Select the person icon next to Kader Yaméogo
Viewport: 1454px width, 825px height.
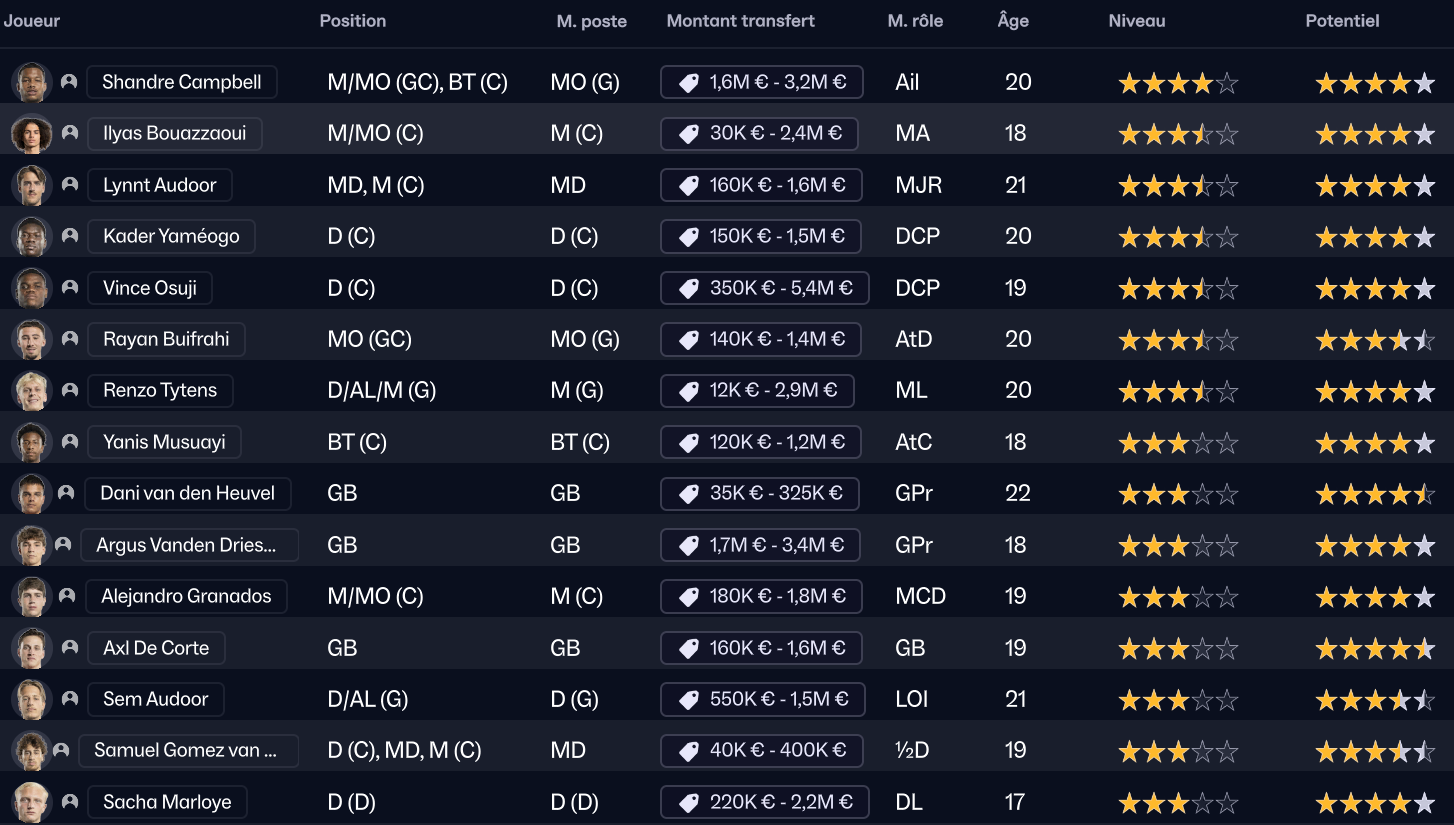point(70,236)
